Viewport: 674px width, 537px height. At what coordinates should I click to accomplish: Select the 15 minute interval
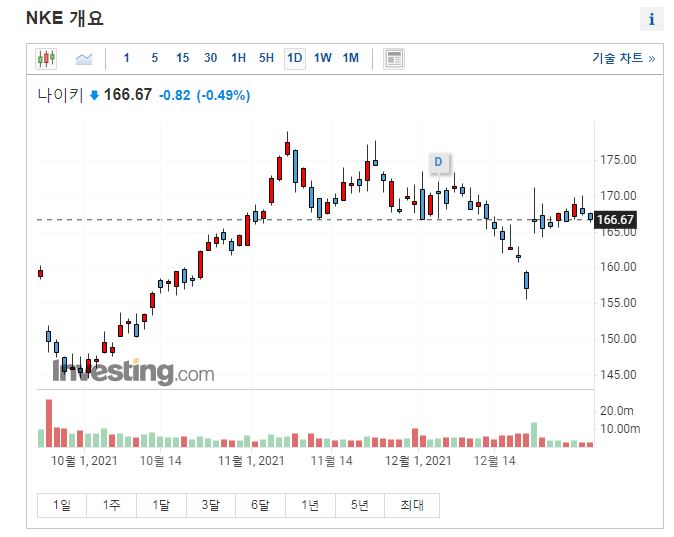pyautogui.click(x=182, y=58)
